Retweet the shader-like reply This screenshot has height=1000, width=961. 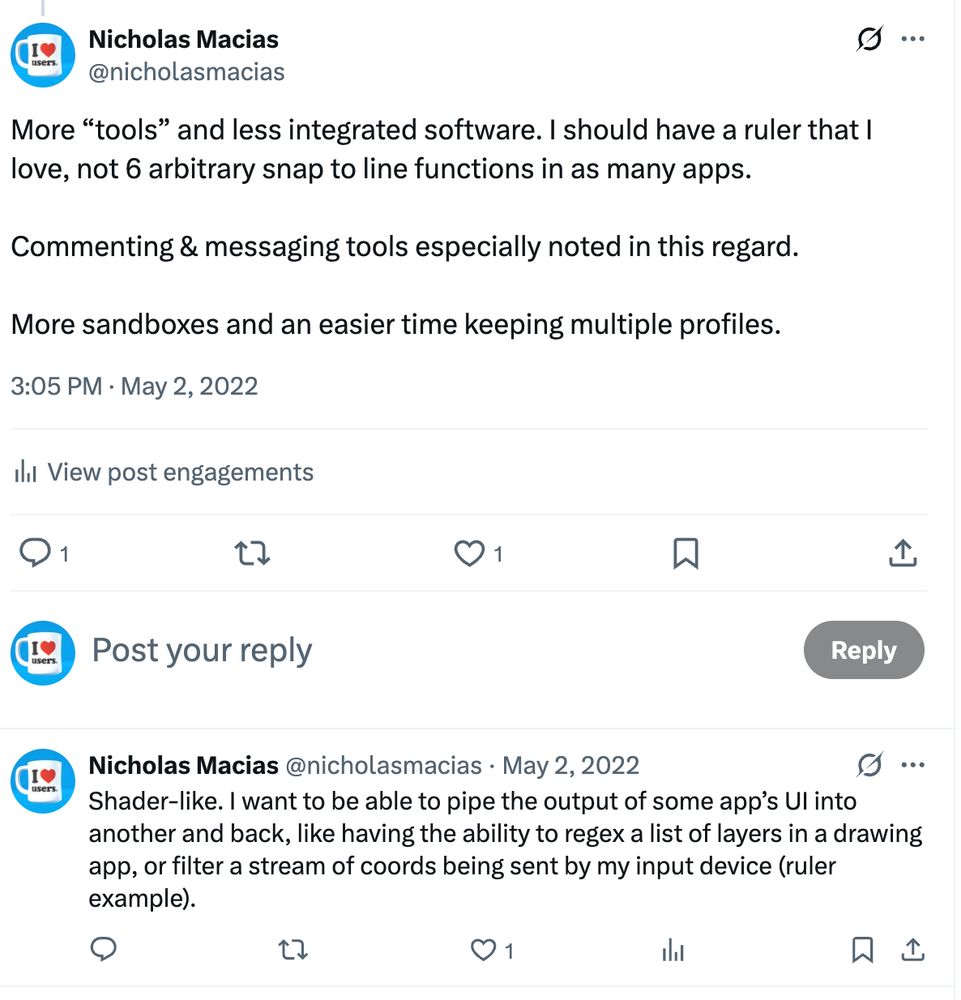pyautogui.click(x=292, y=950)
